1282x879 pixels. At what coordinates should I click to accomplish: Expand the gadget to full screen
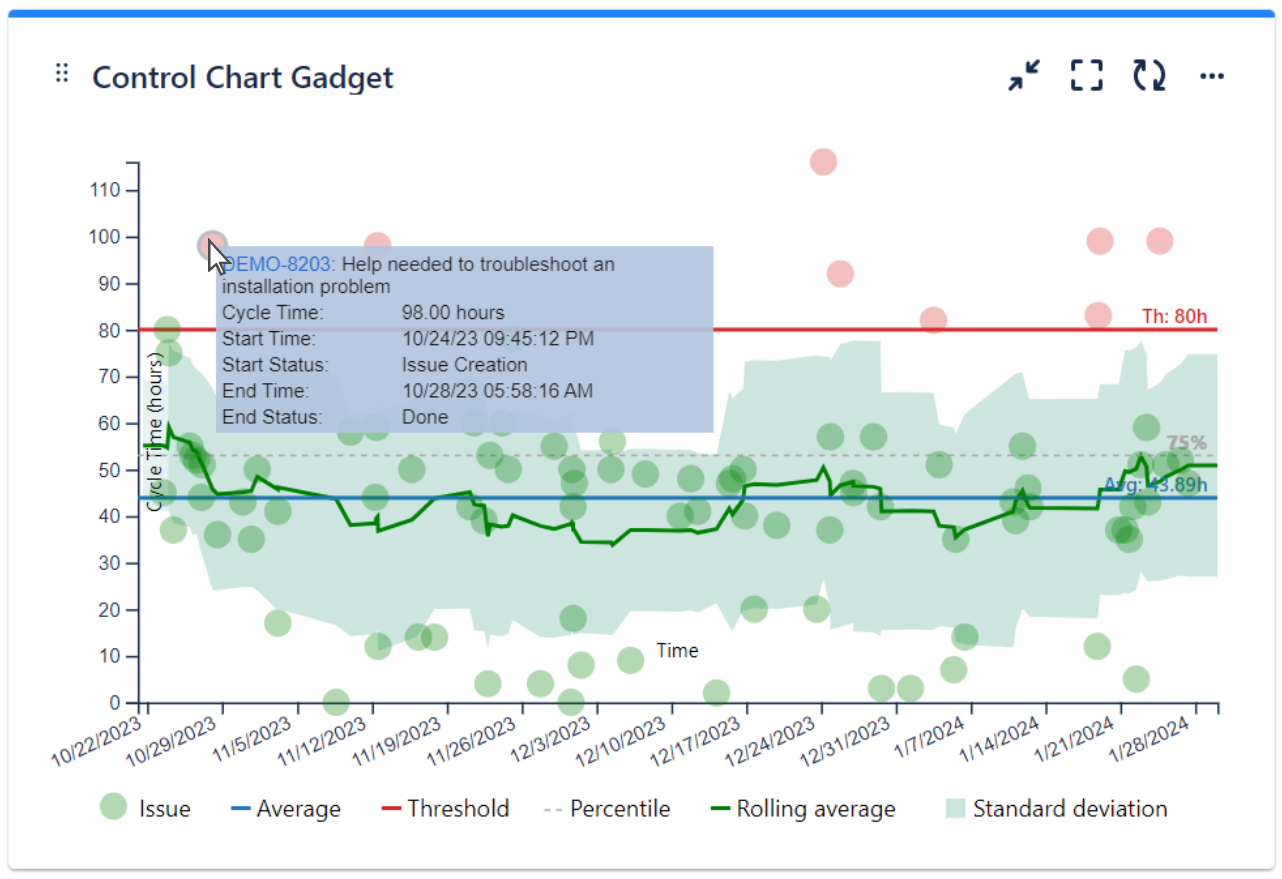click(x=1085, y=74)
